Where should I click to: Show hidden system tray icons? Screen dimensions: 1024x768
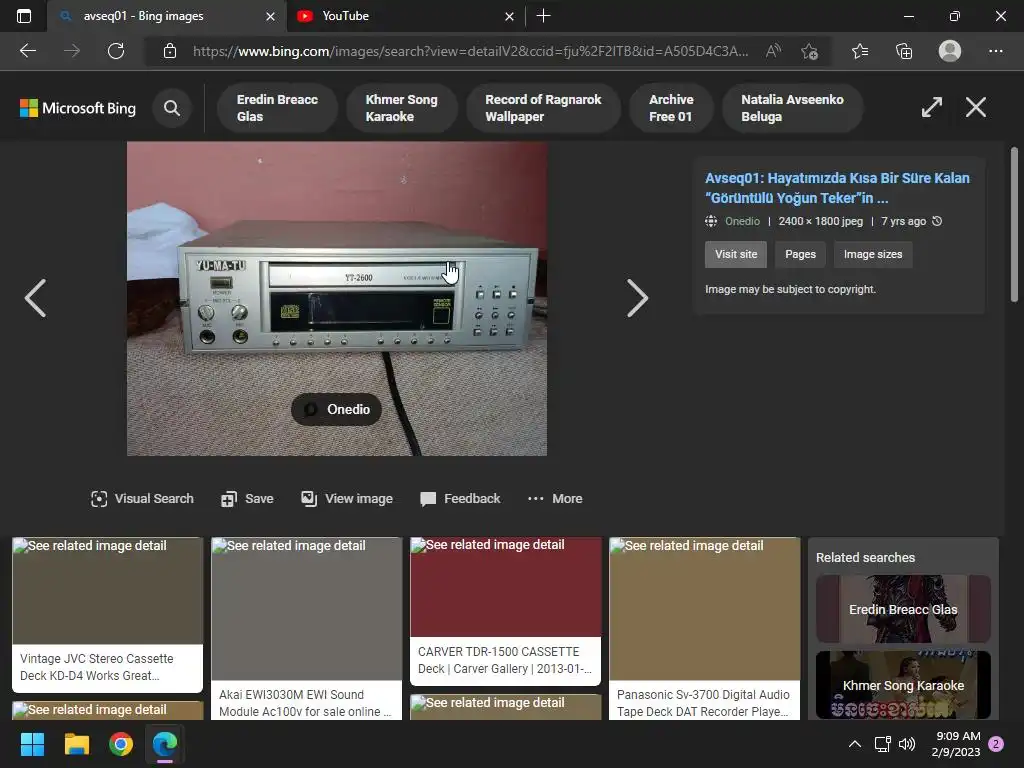(x=854, y=744)
